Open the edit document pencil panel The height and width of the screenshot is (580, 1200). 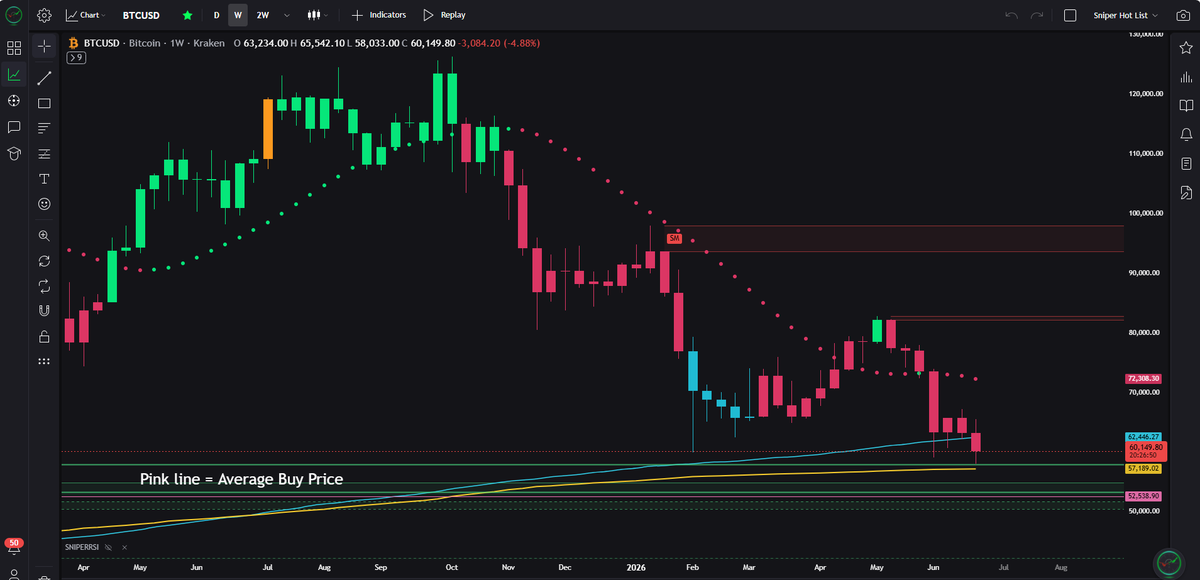(x=1185, y=192)
